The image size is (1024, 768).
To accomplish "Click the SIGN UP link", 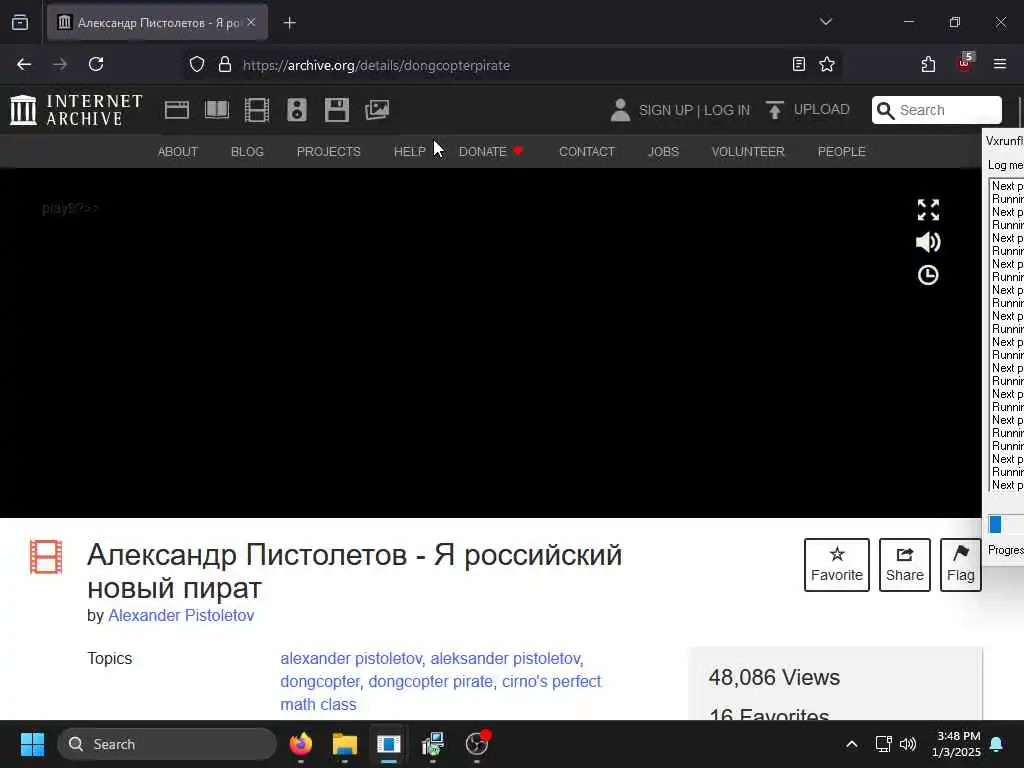I will [665, 110].
